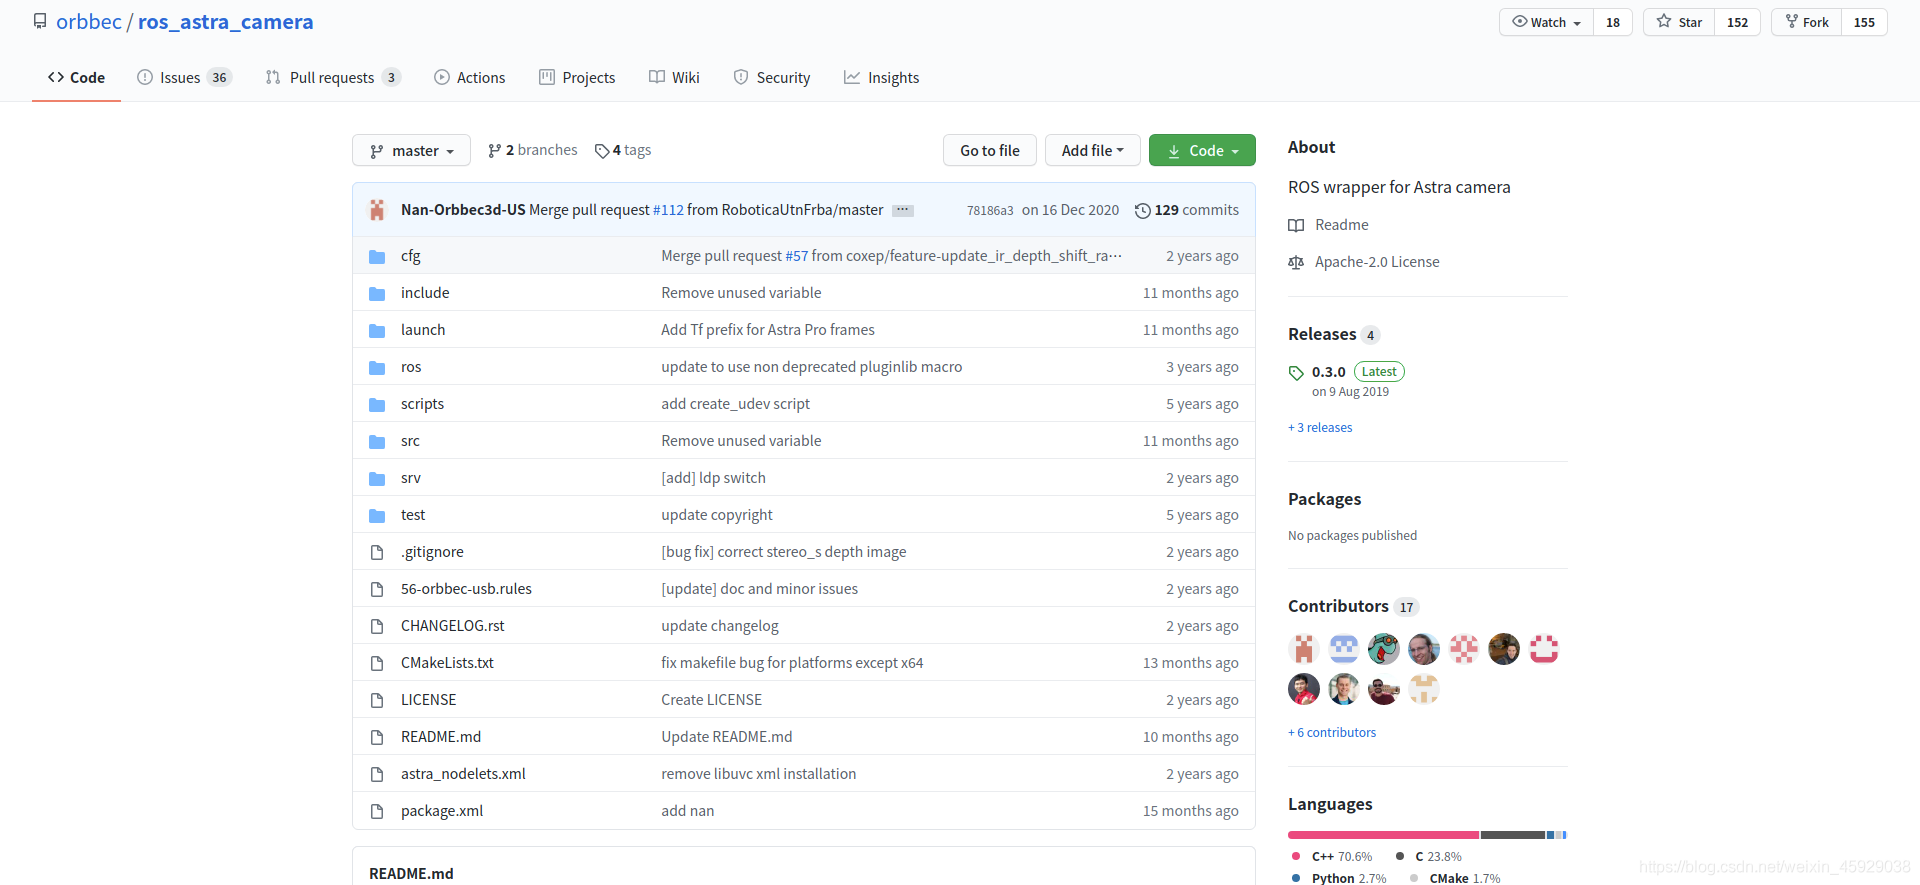This screenshot has width=1920, height=885.
Task: Expand the commit message ellipsis
Action: [903, 210]
